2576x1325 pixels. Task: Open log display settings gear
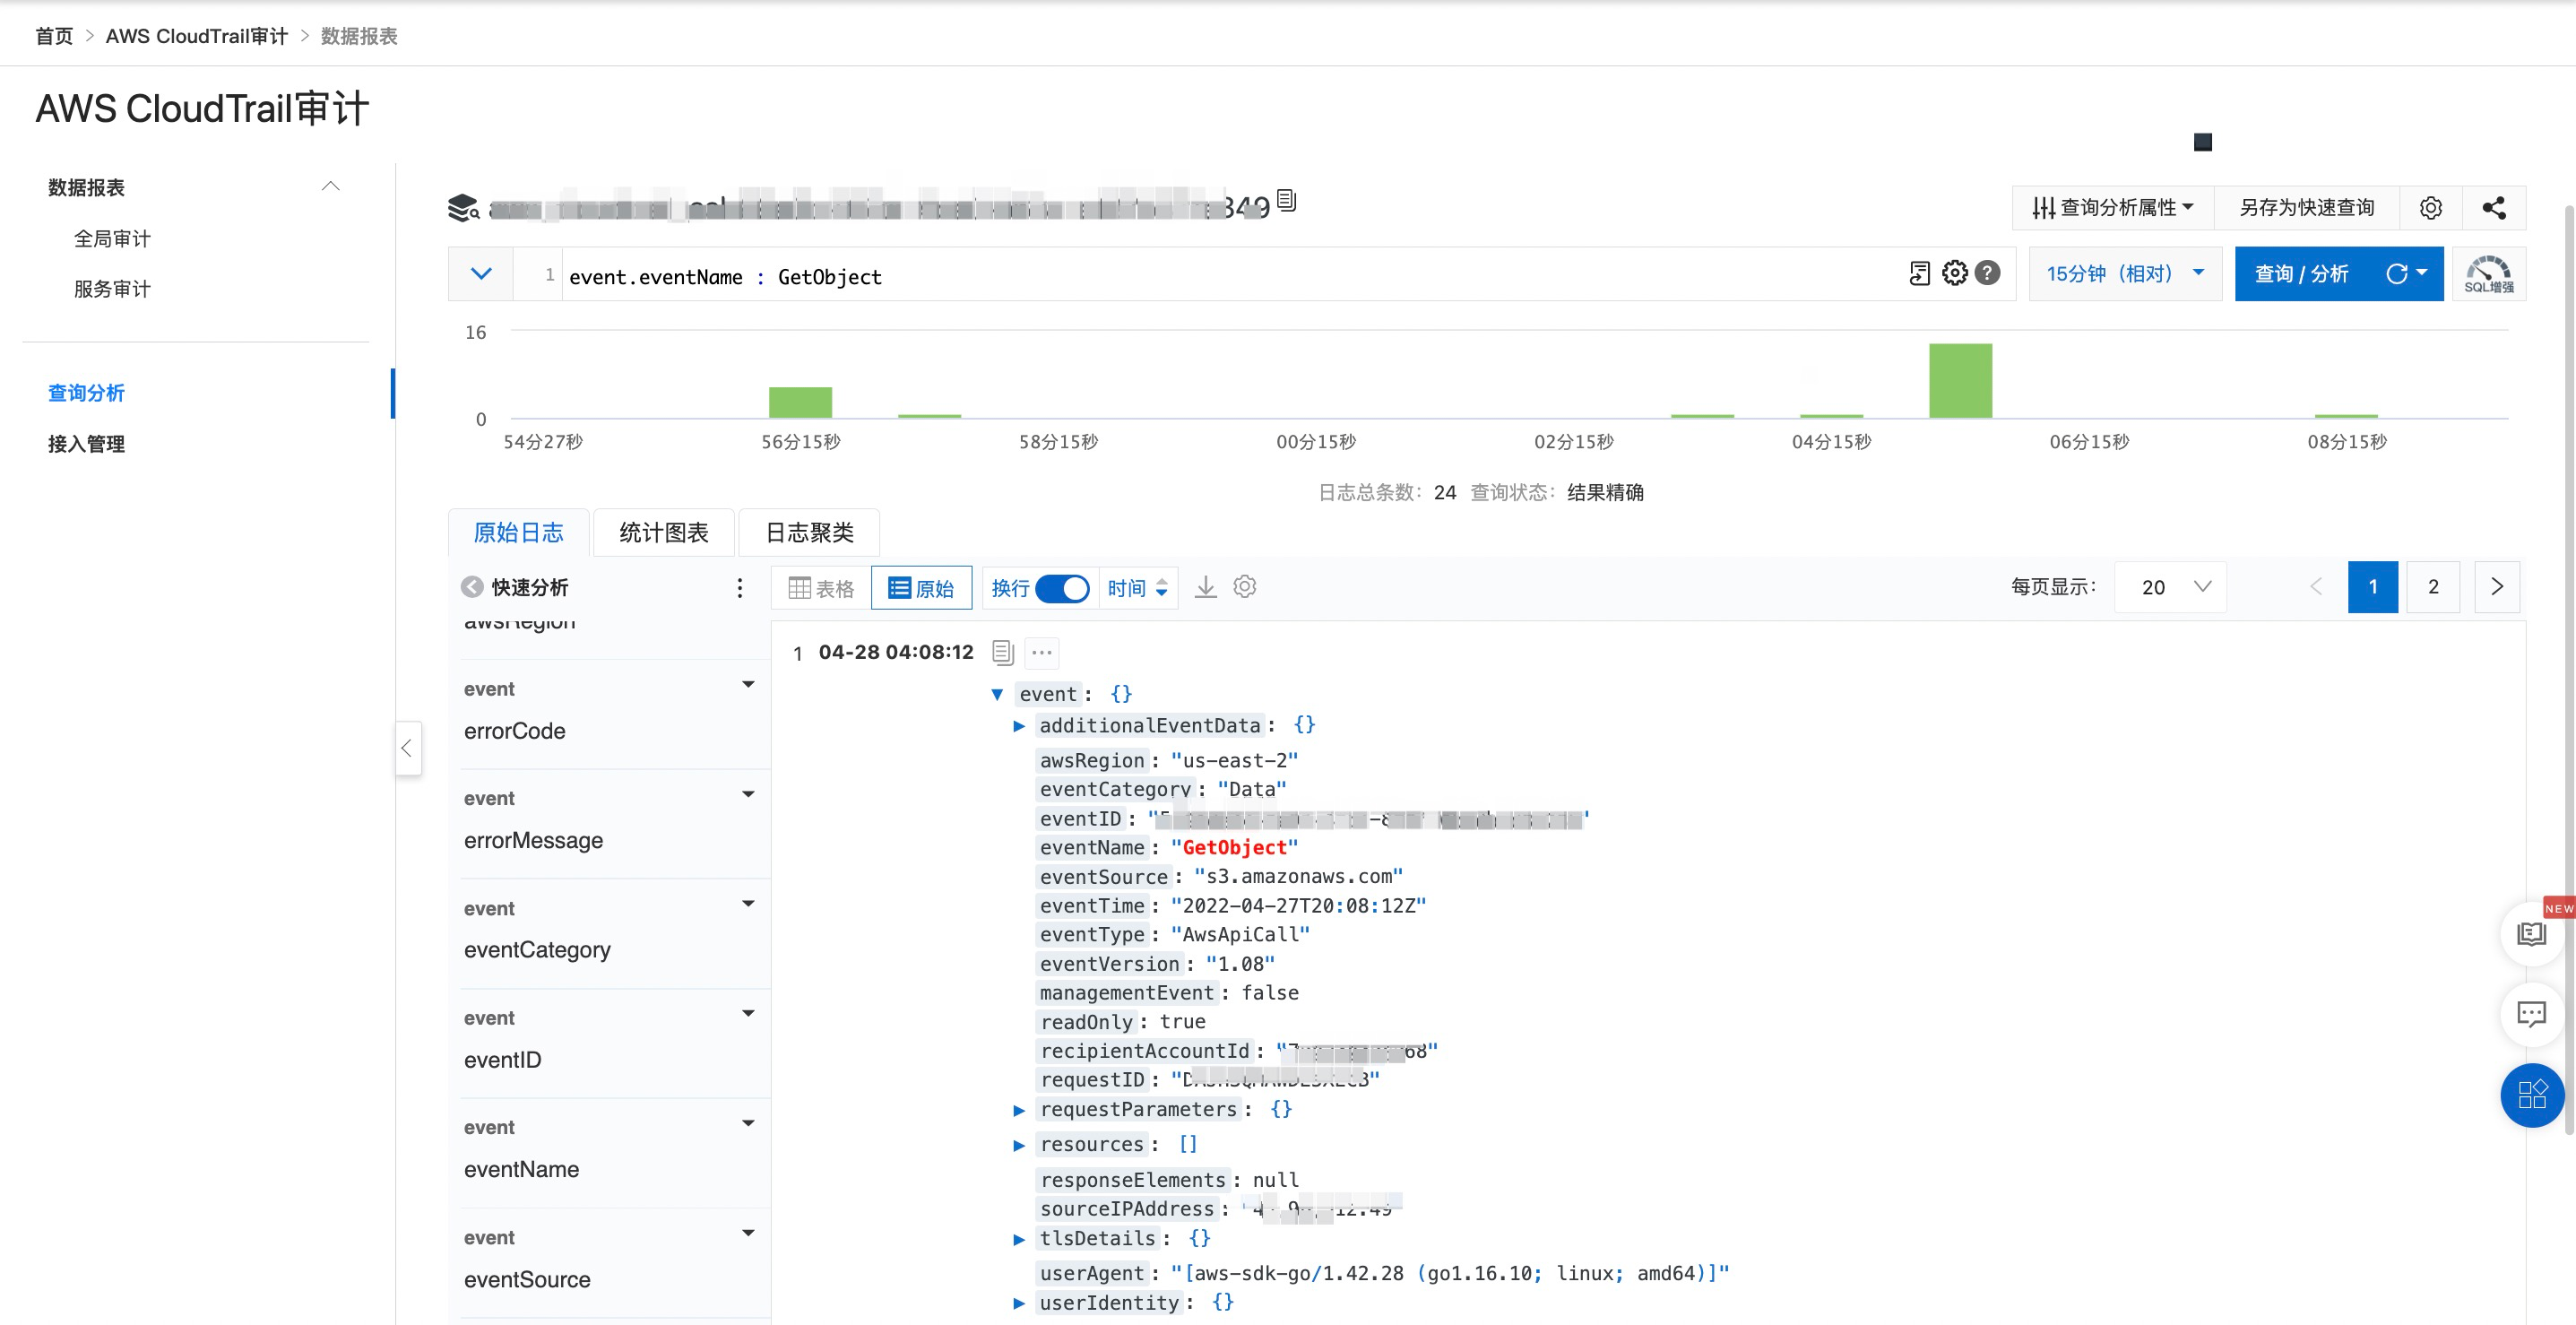(x=1245, y=587)
